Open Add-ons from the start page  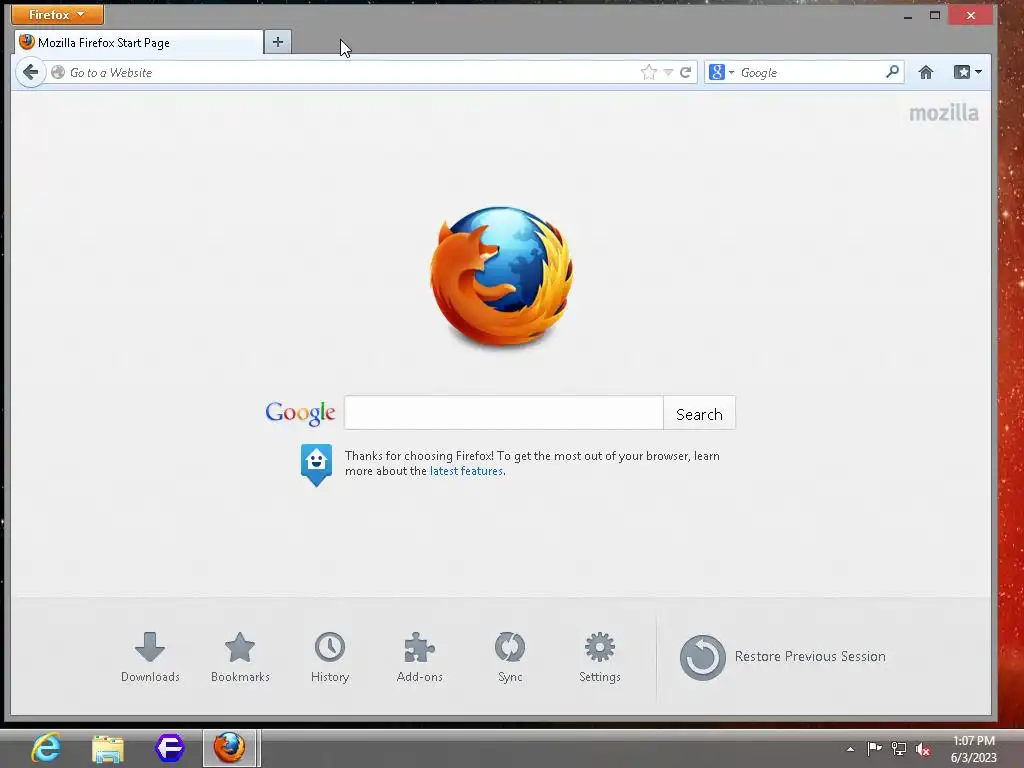click(419, 657)
